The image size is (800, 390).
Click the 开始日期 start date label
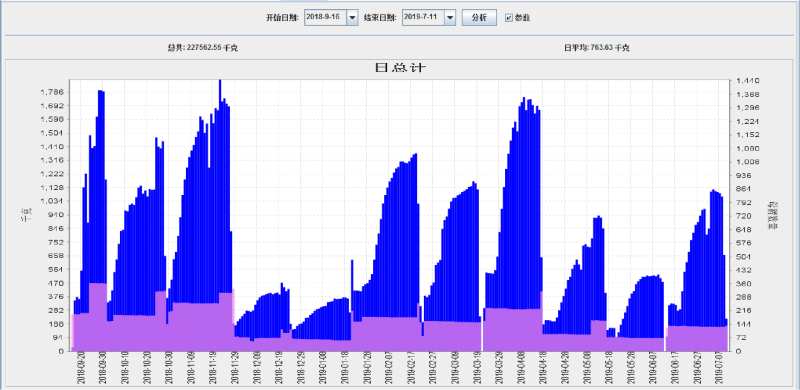pyautogui.click(x=282, y=18)
